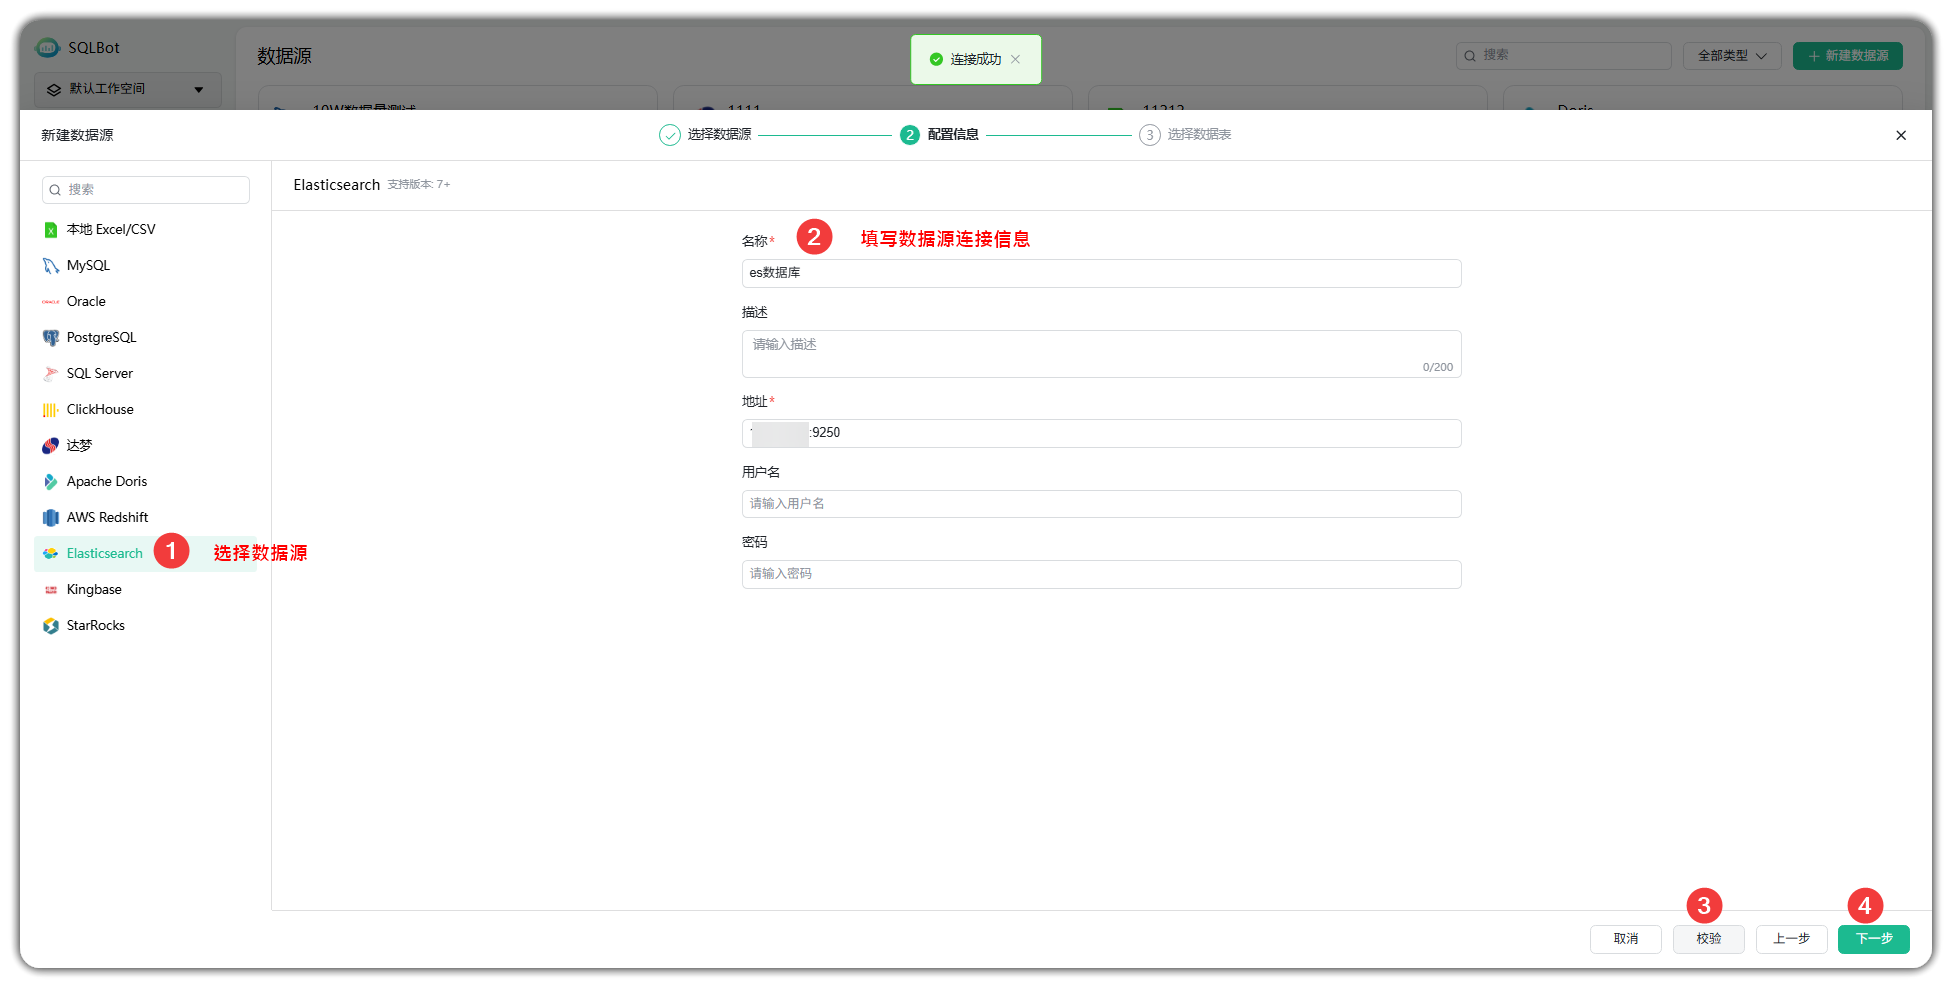1952x988 pixels.
Task: Select the 达梦 datasource icon
Action: 51,445
